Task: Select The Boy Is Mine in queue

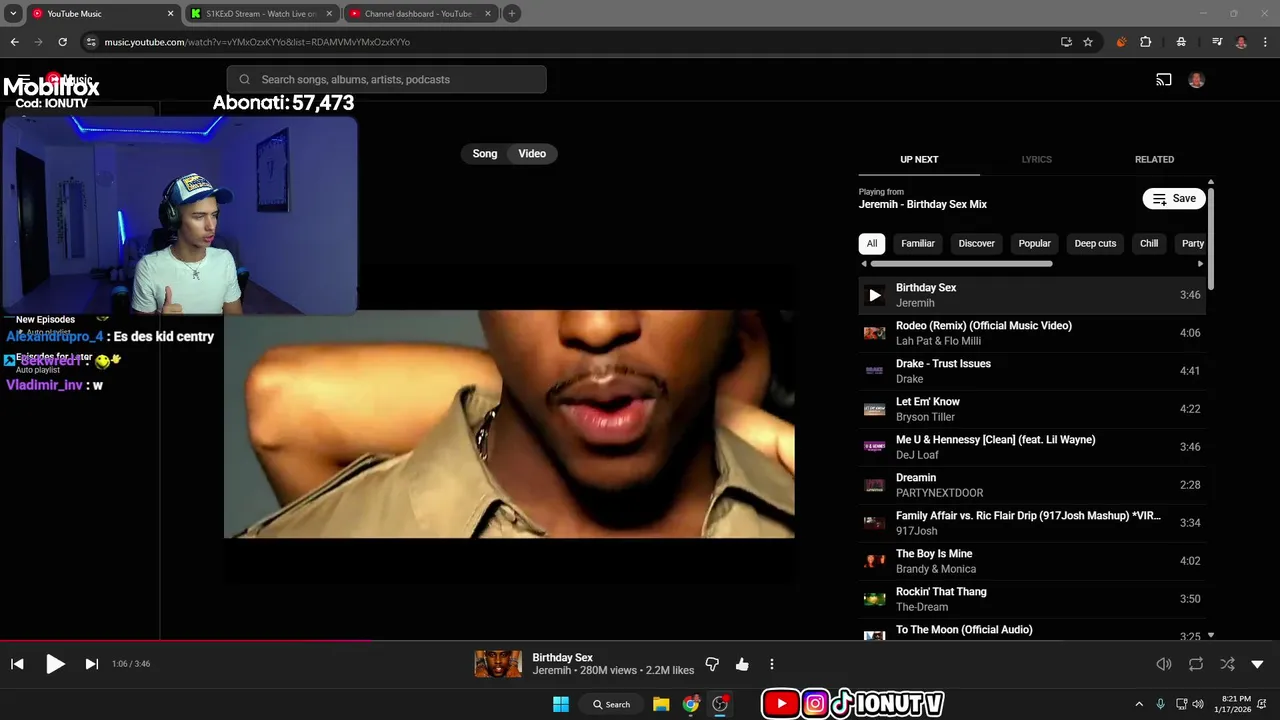Action: click(1032, 561)
